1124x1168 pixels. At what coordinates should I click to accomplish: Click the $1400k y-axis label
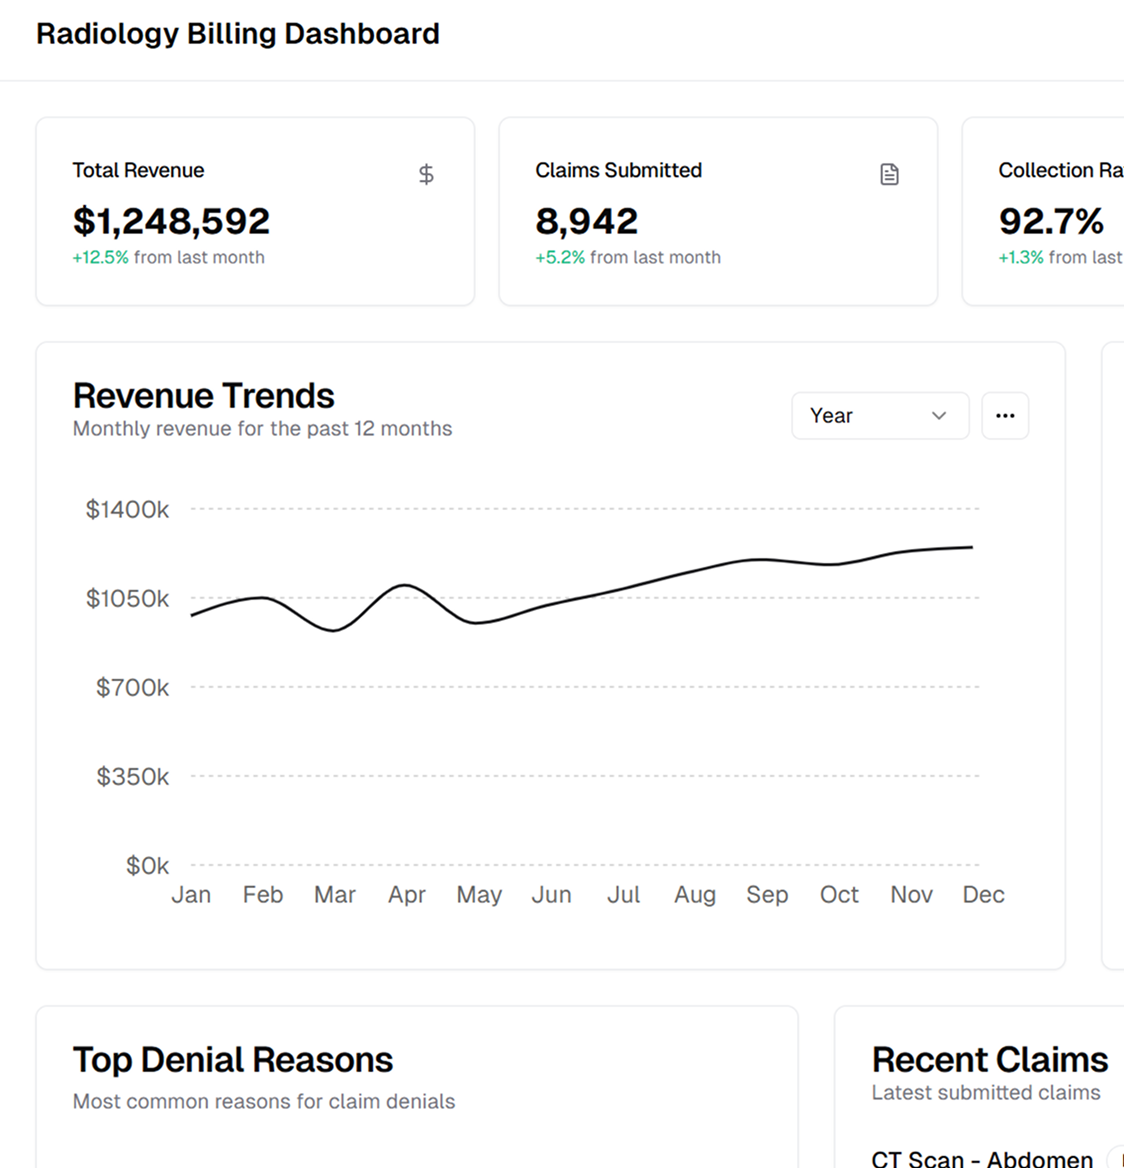click(128, 510)
